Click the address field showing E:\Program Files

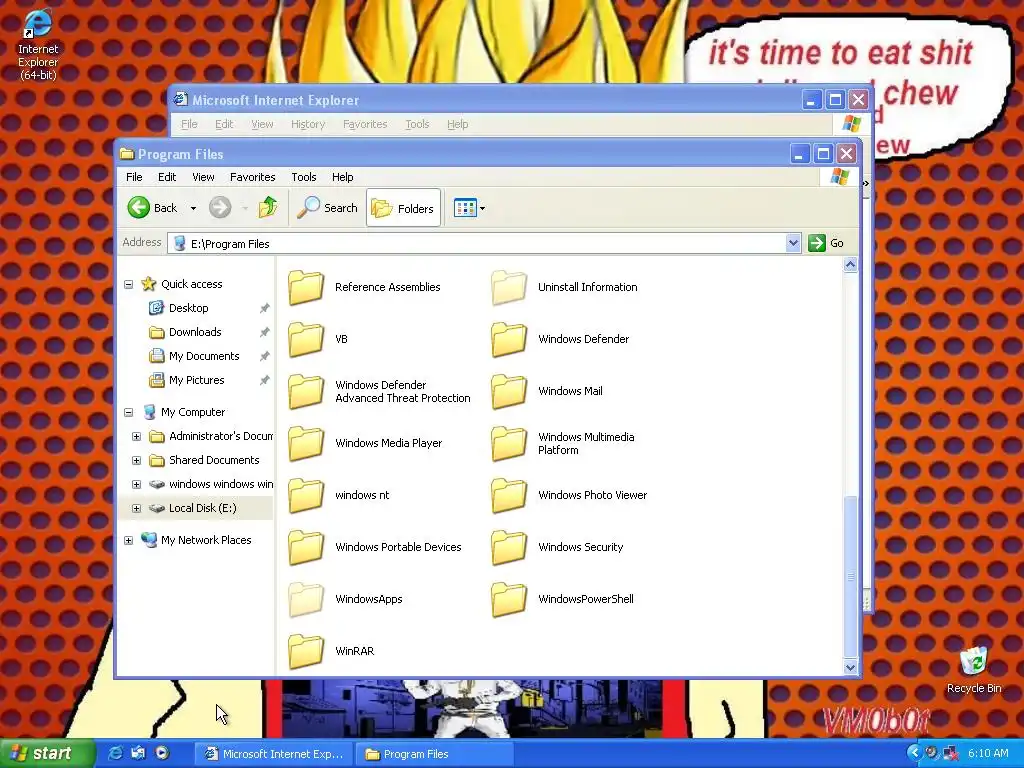point(477,244)
